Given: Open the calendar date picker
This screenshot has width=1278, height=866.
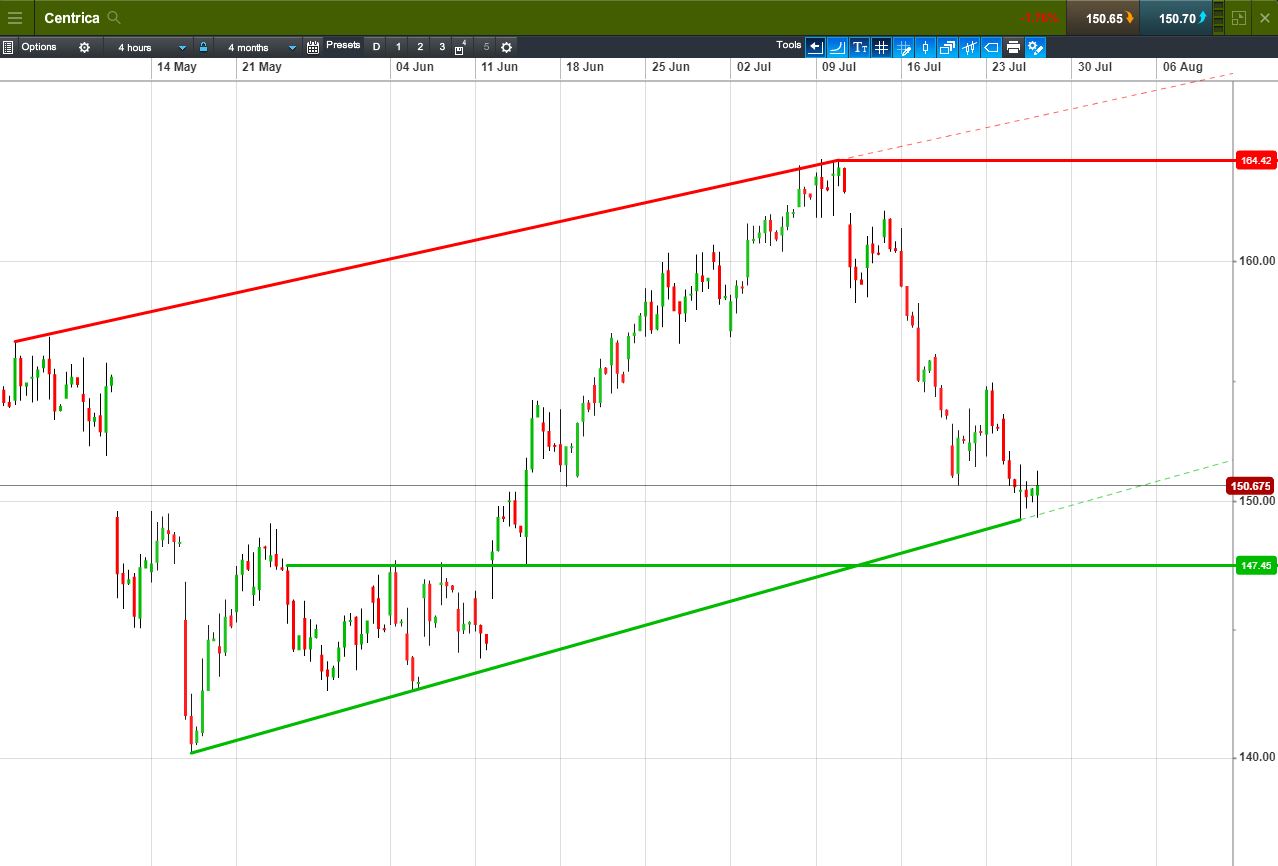Looking at the screenshot, I should click(x=313, y=47).
